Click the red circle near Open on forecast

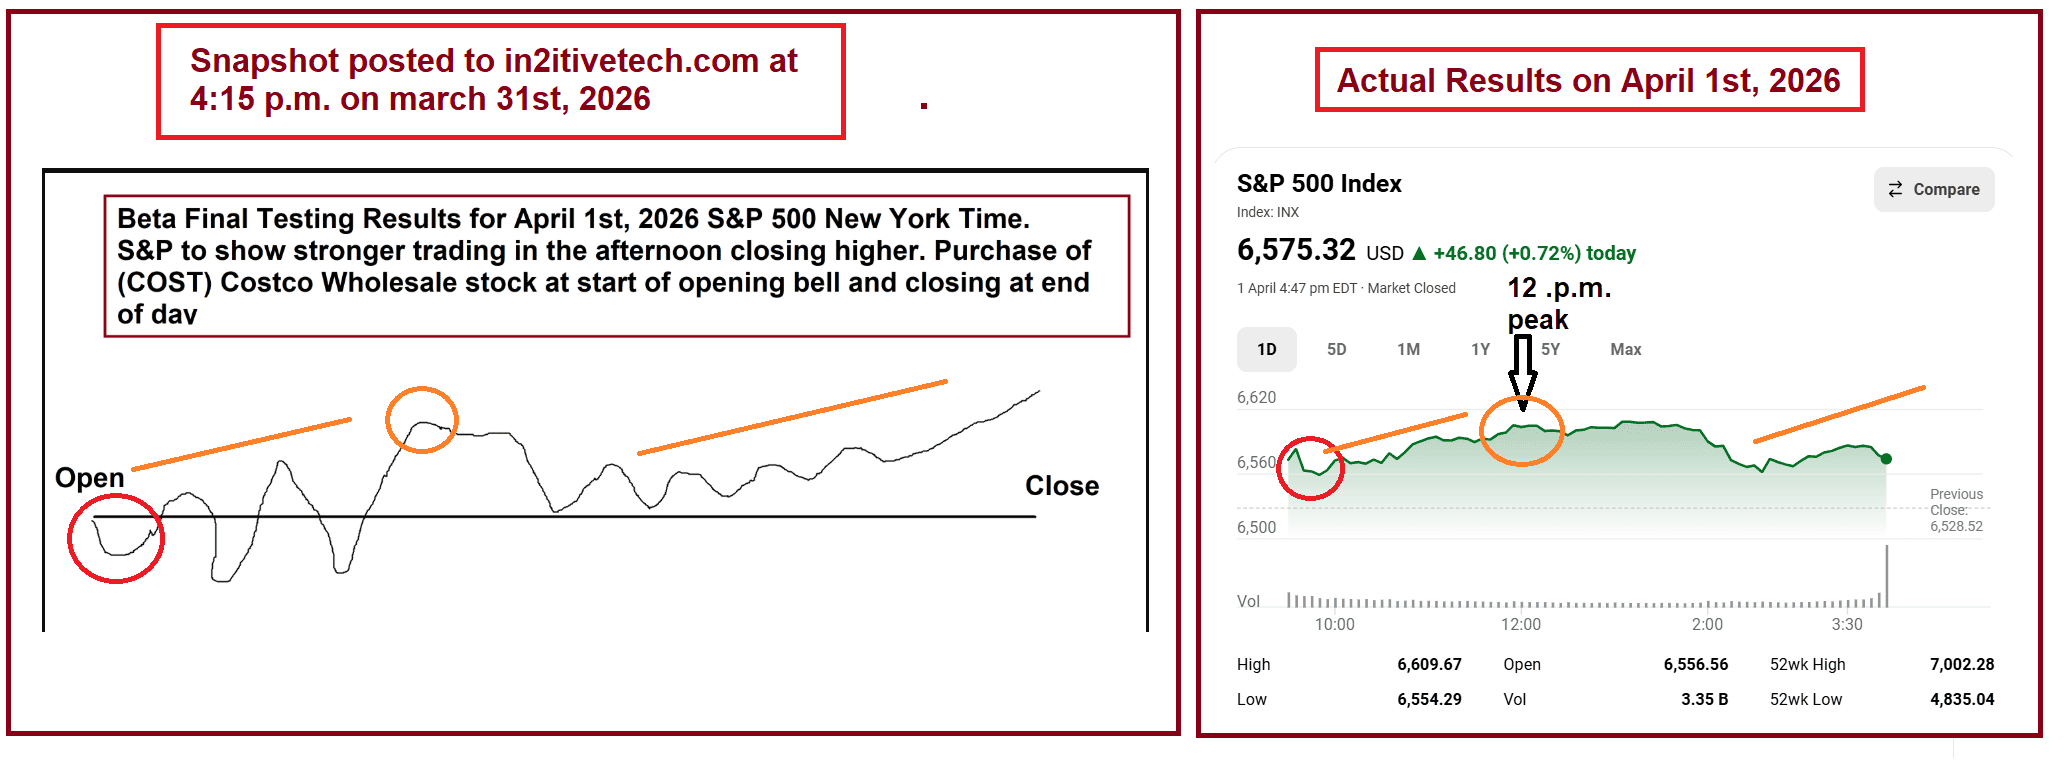point(116,539)
